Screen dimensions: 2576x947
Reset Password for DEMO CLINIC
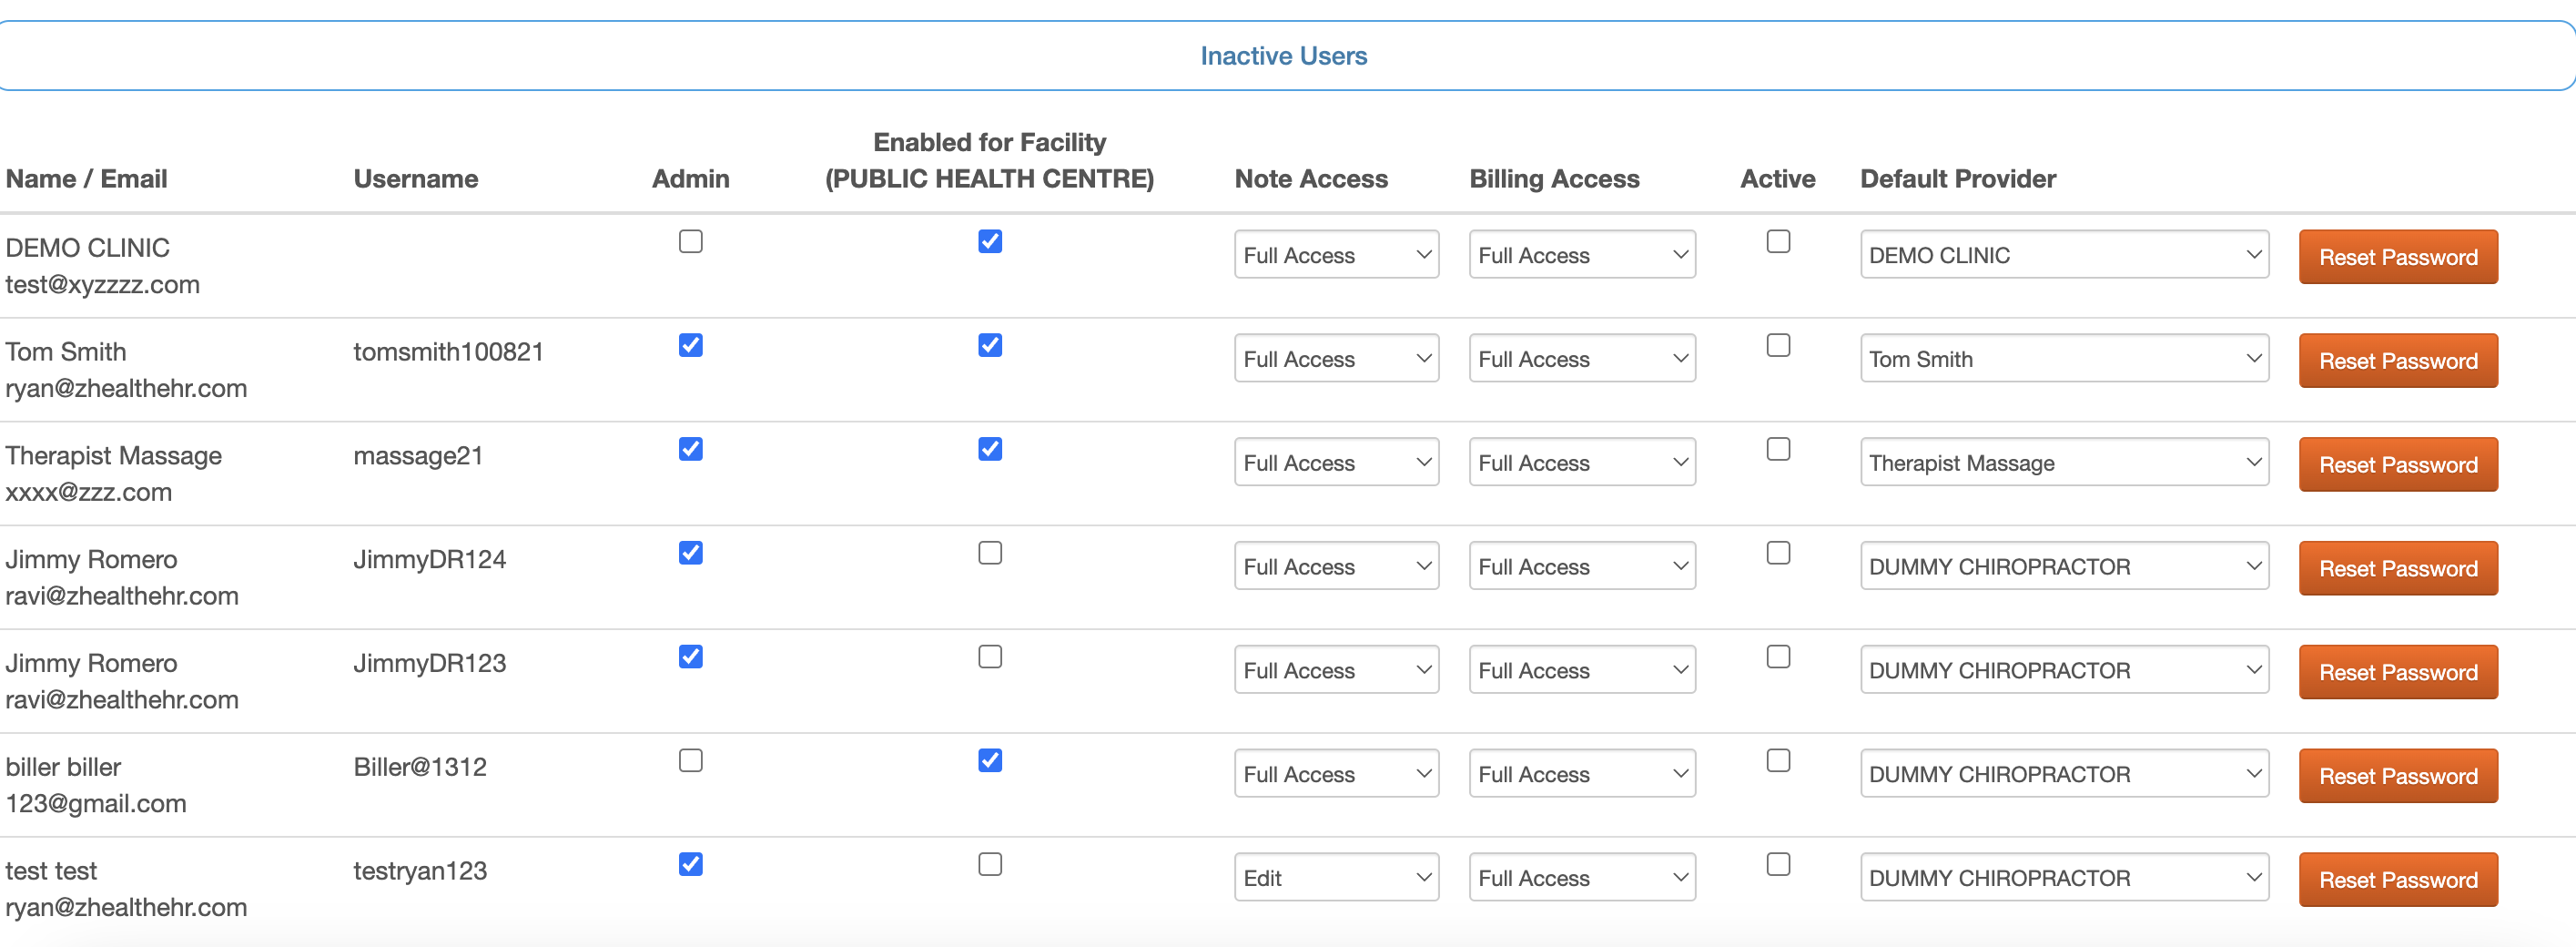click(2398, 257)
